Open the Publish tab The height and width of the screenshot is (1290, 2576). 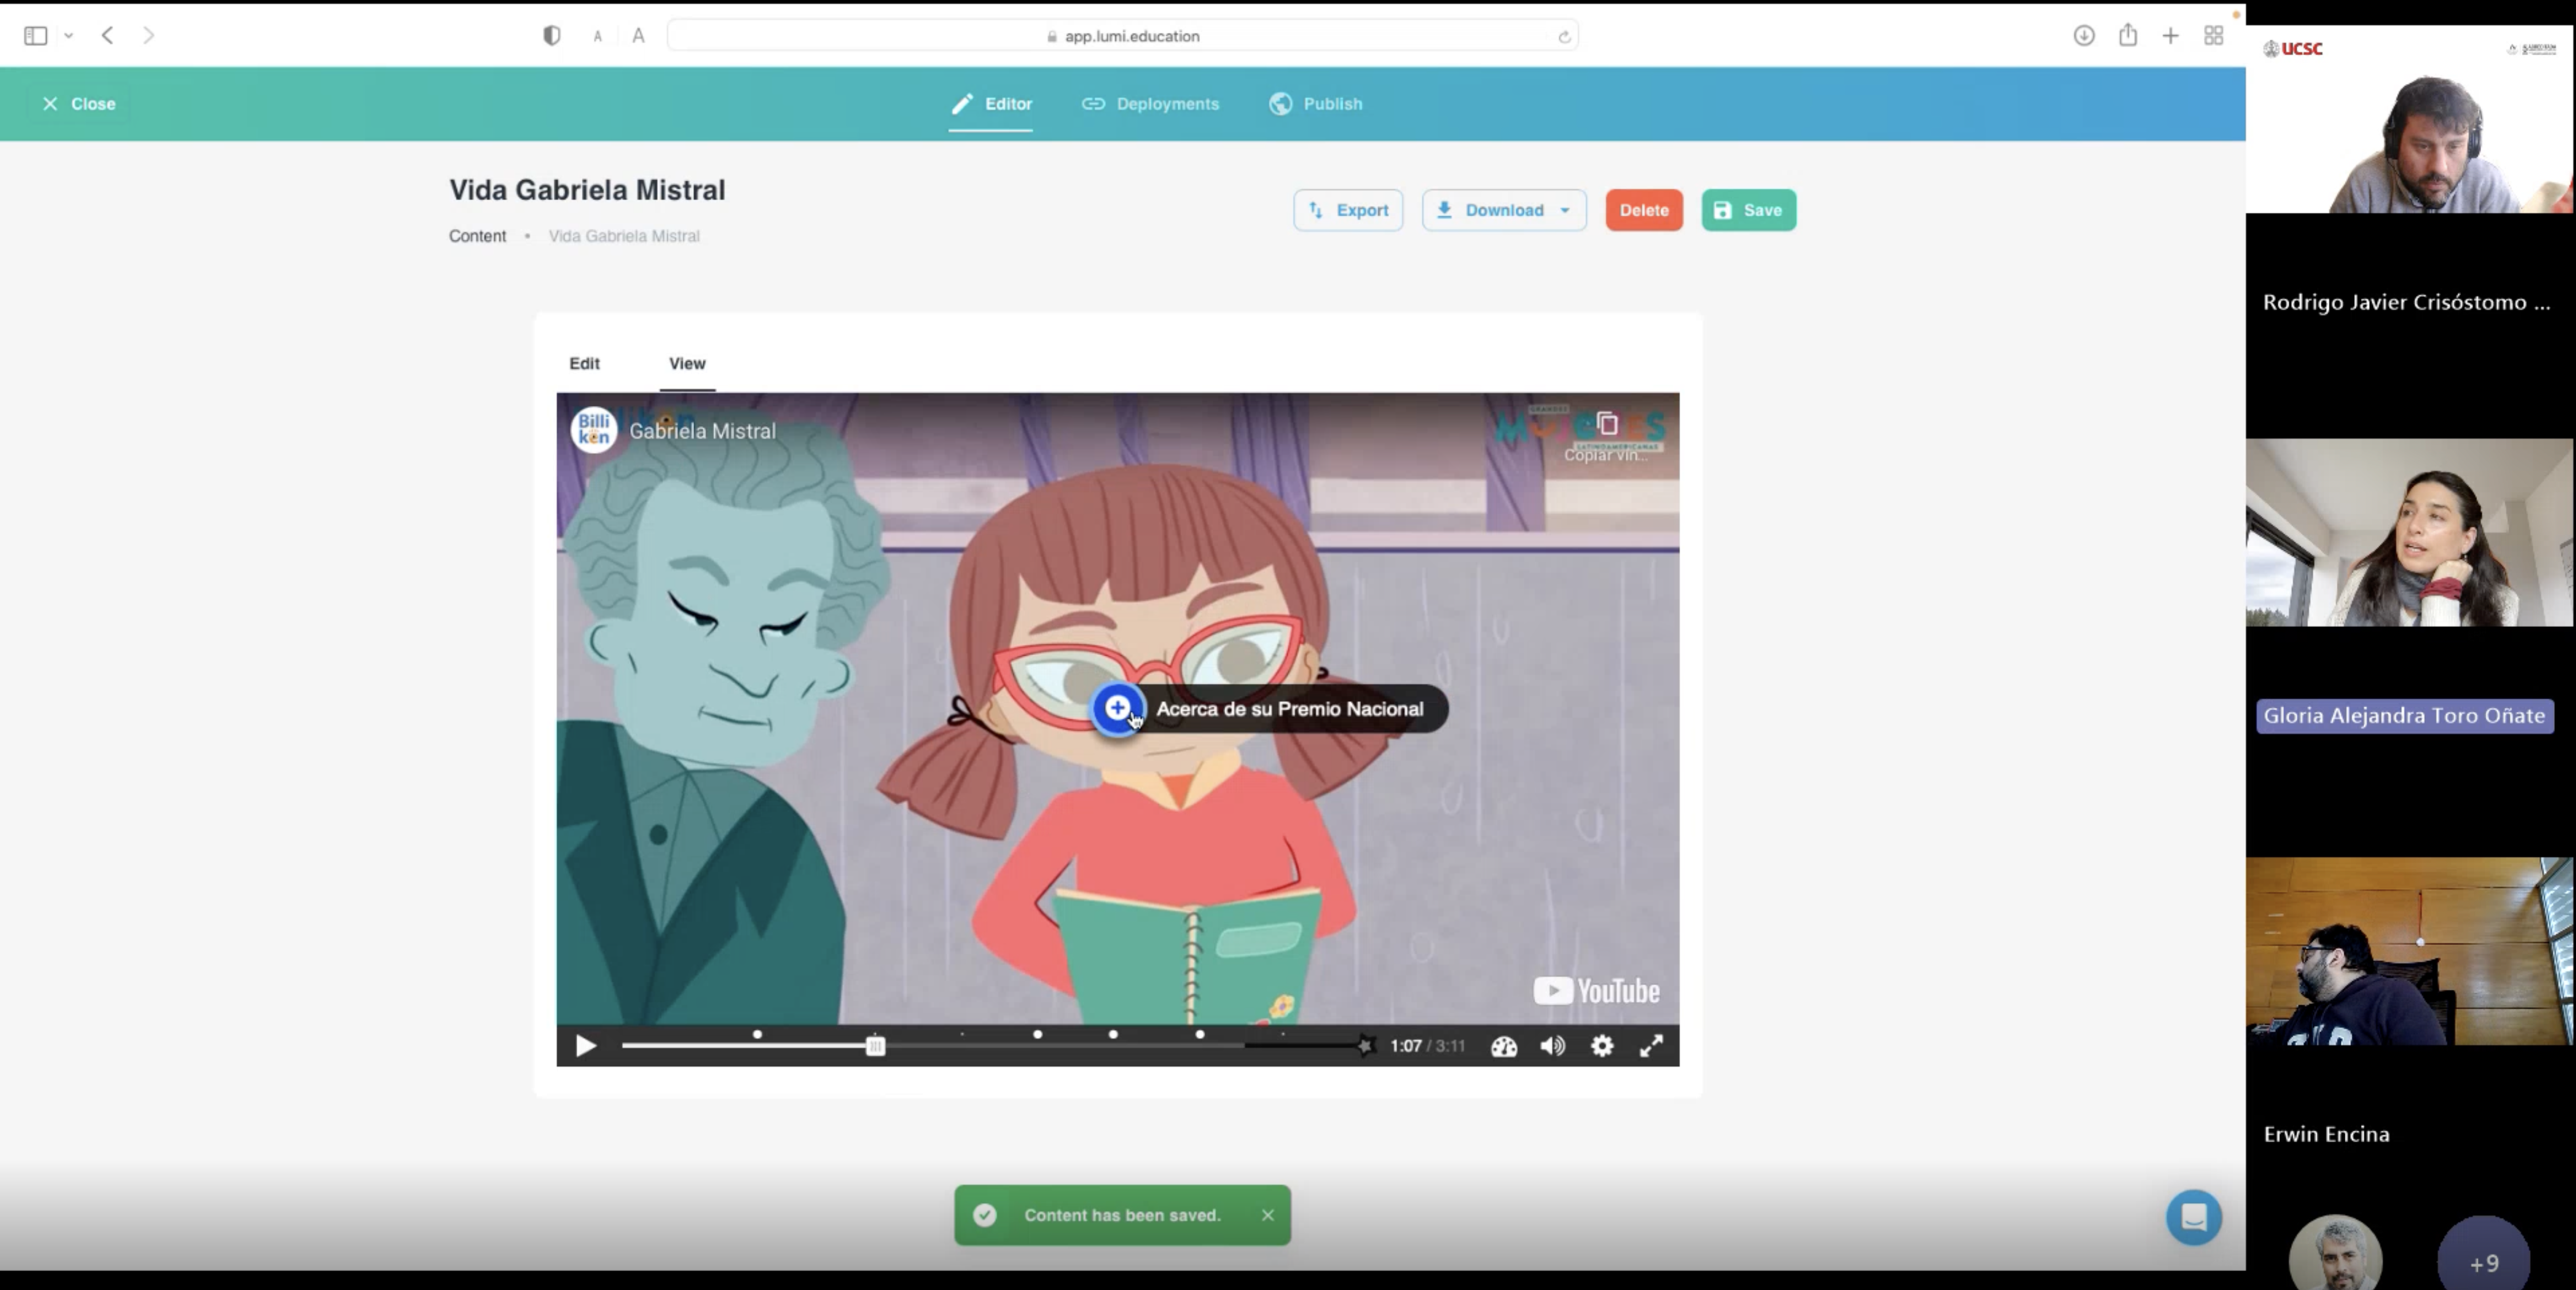1315,104
